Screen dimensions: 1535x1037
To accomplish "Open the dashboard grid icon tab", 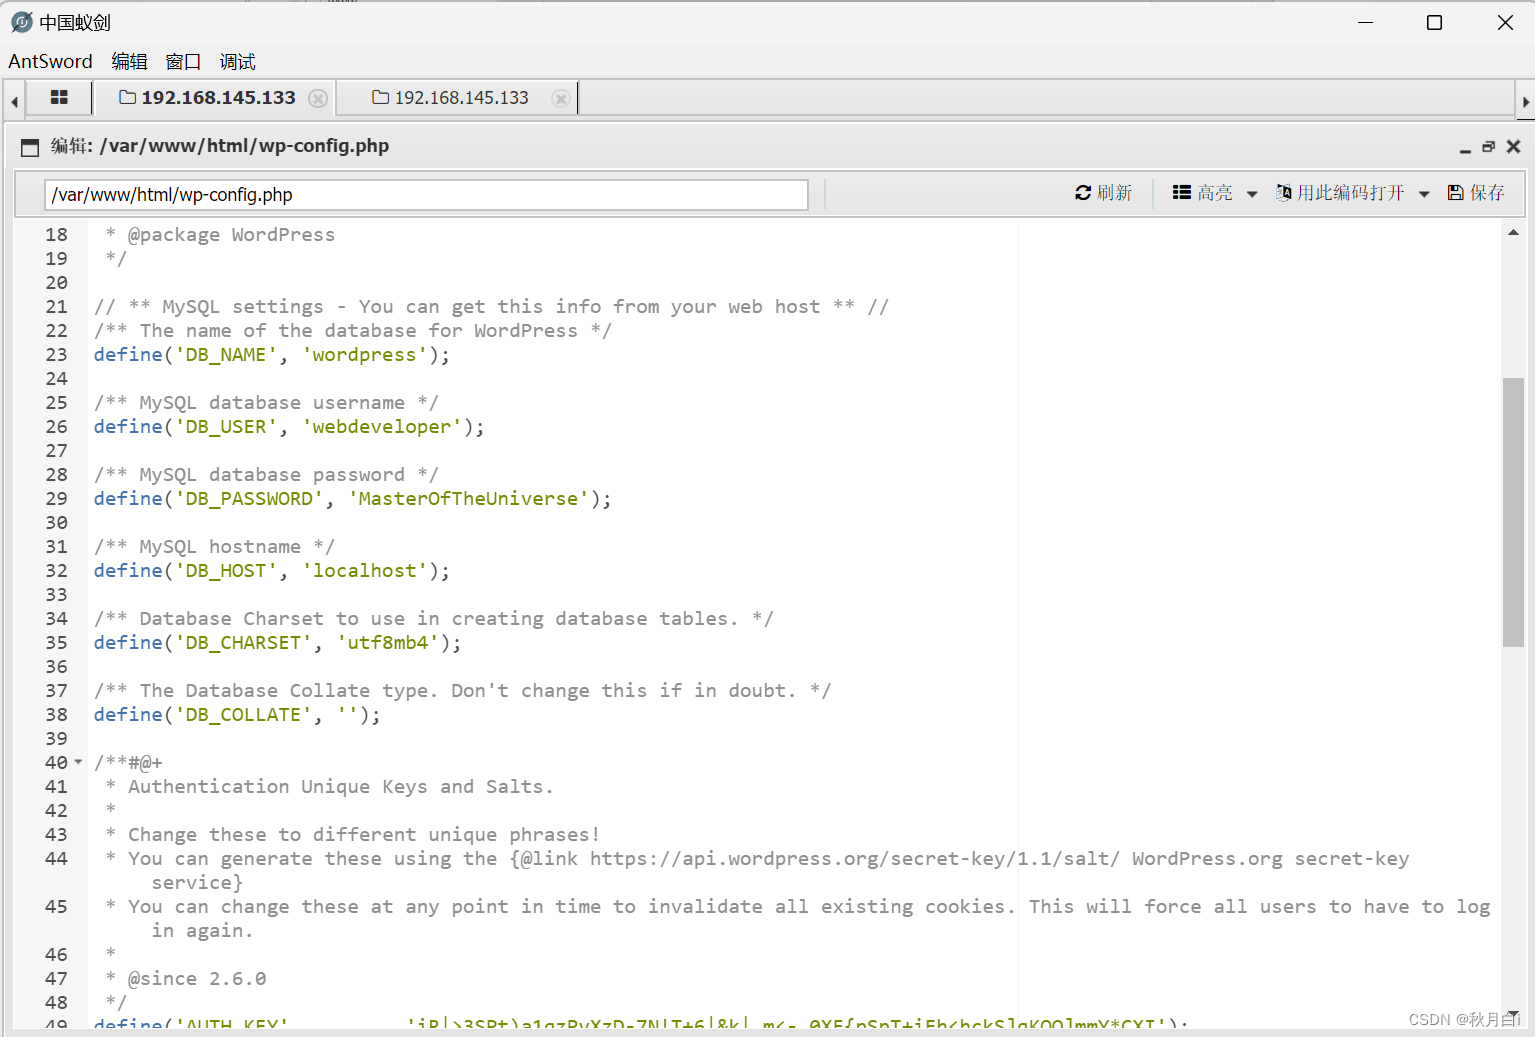I will click(x=58, y=97).
